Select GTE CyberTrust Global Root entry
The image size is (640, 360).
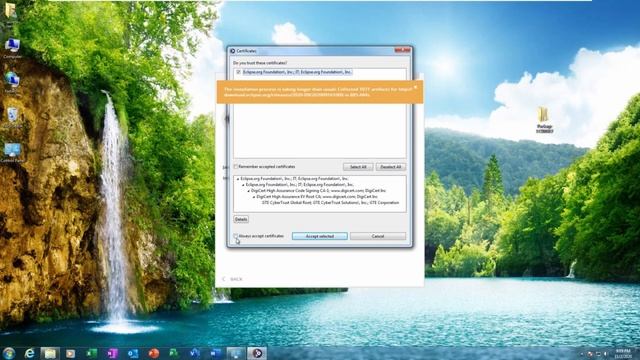(x=330, y=203)
